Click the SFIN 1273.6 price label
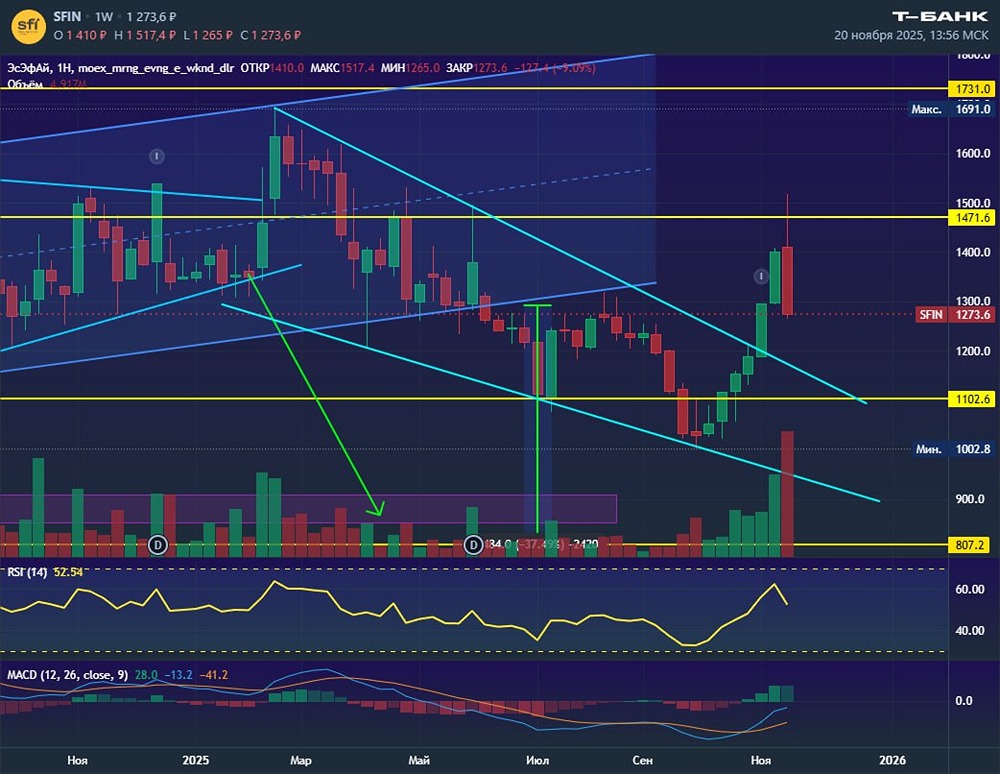Image resolution: width=1000 pixels, height=774 pixels. click(955, 314)
